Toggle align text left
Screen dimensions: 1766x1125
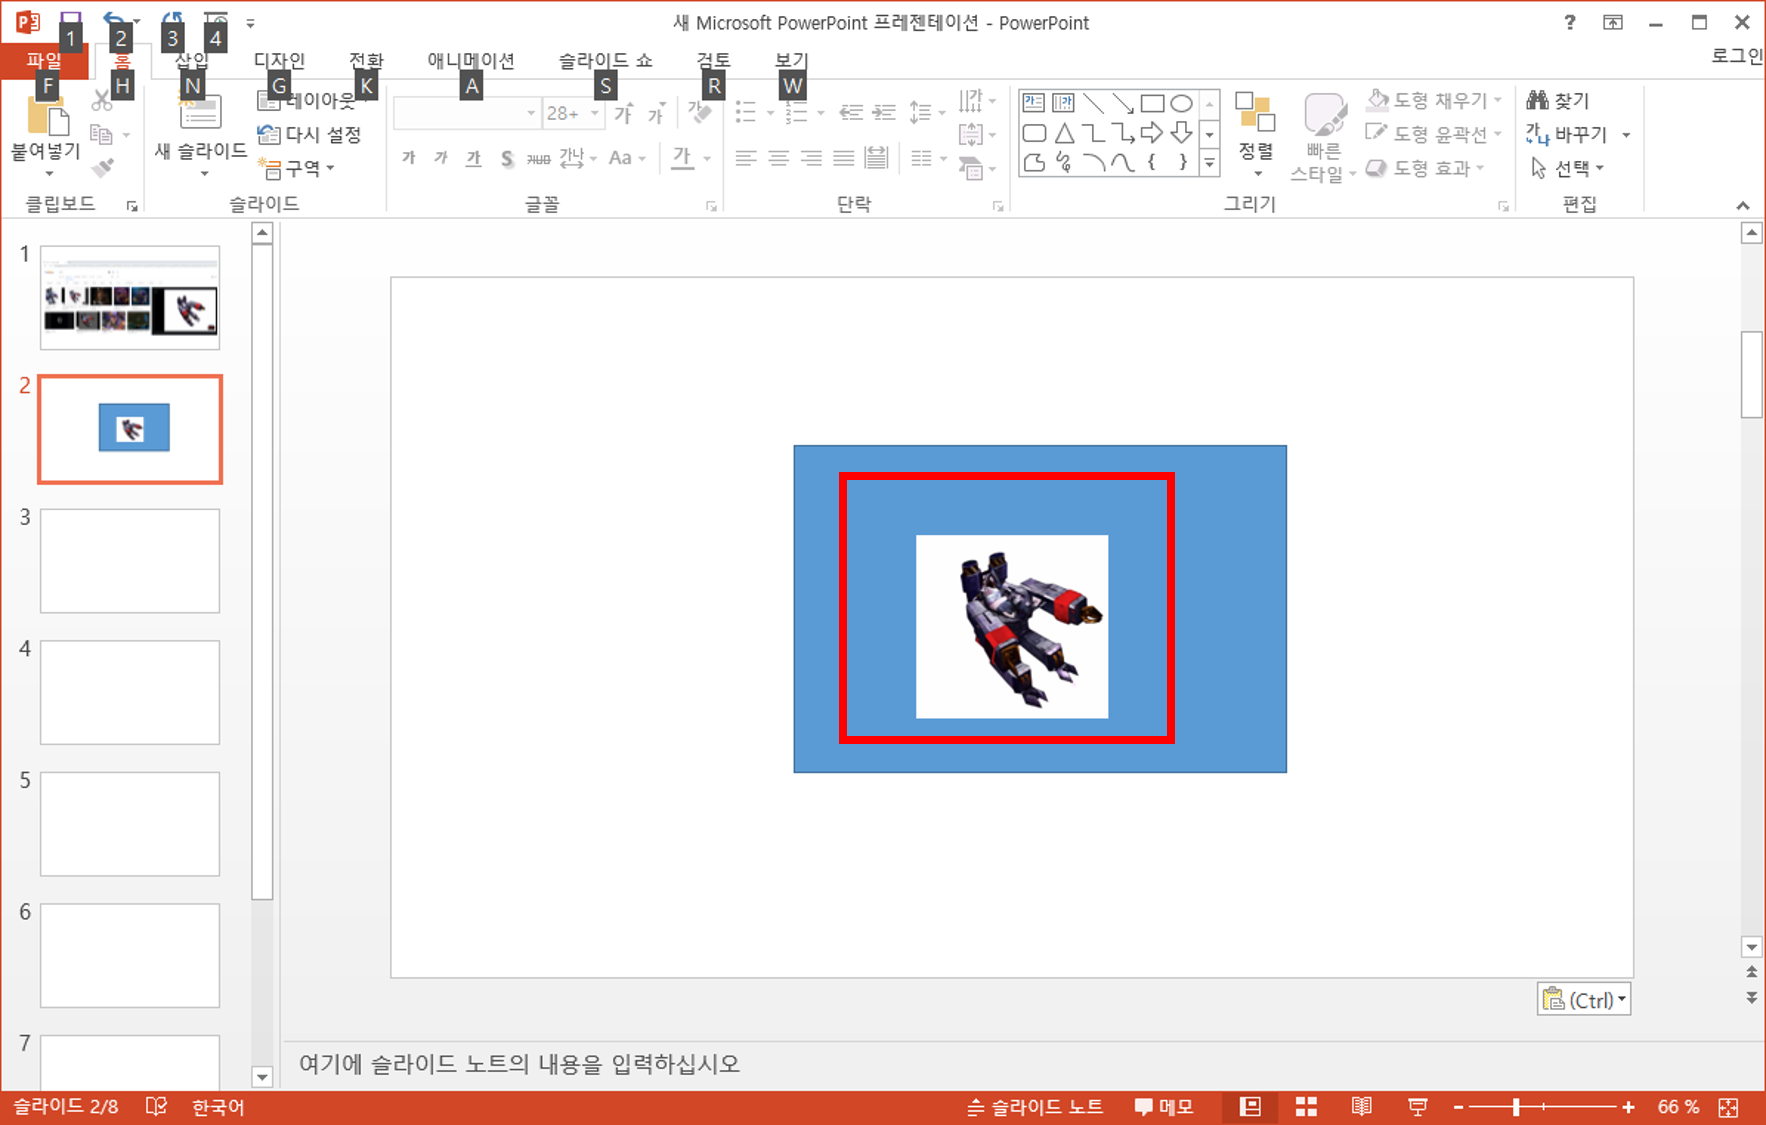(x=745, y=158)
